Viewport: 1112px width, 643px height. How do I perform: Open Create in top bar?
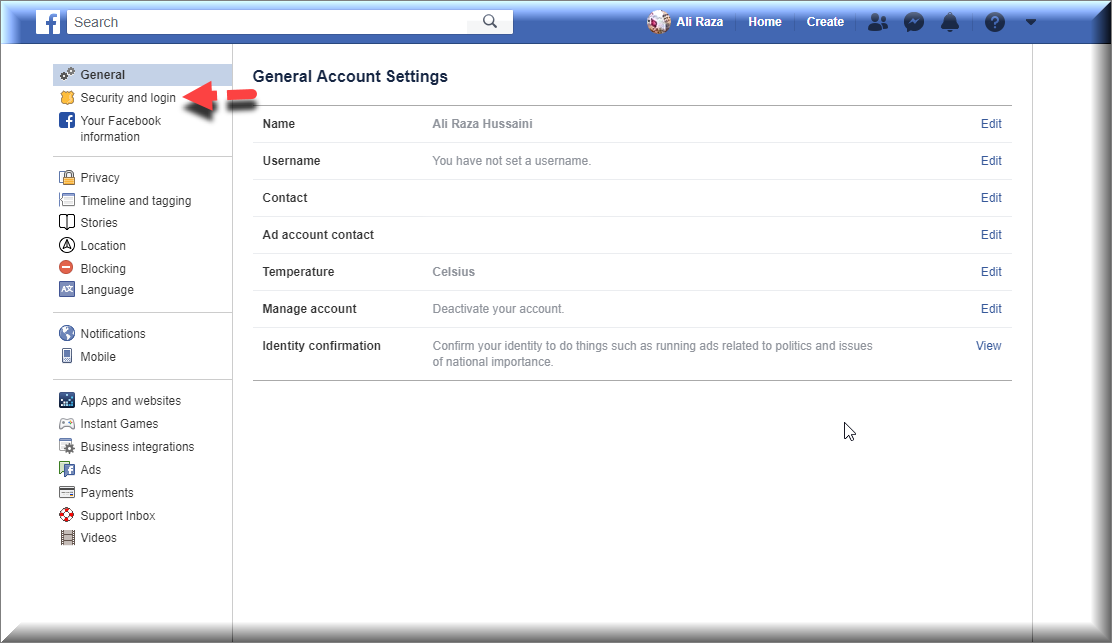pyautogui.click(x=825, y=22)
